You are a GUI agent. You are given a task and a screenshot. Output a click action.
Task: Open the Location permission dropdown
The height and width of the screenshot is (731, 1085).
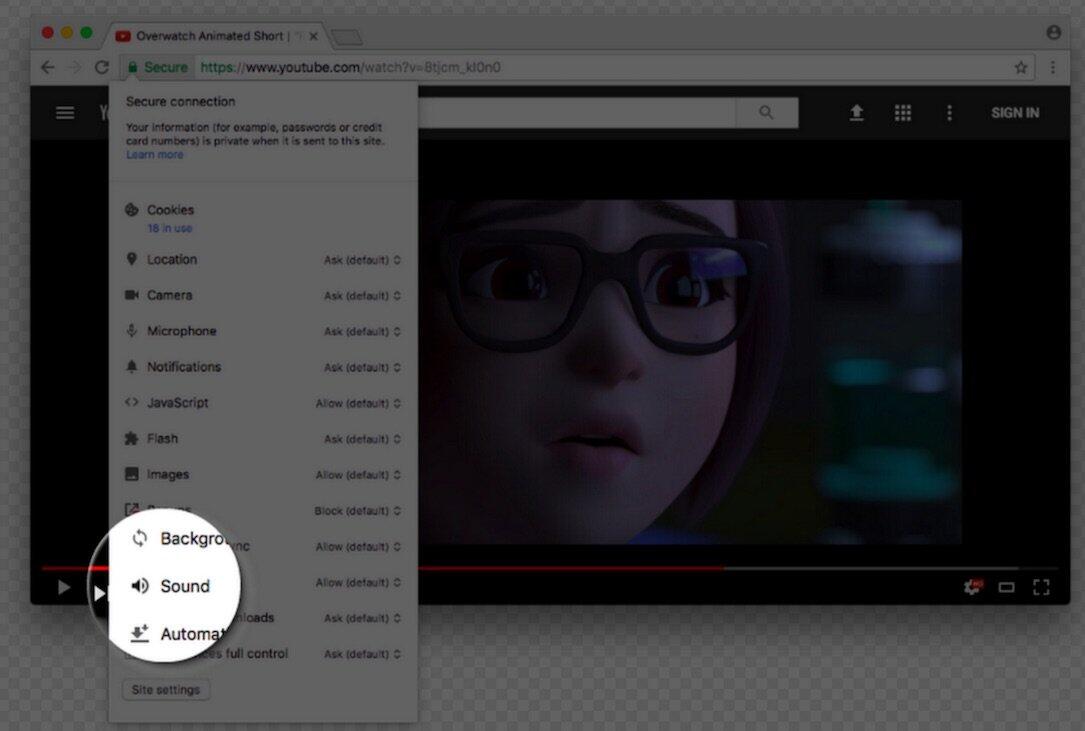click(362, 260)
